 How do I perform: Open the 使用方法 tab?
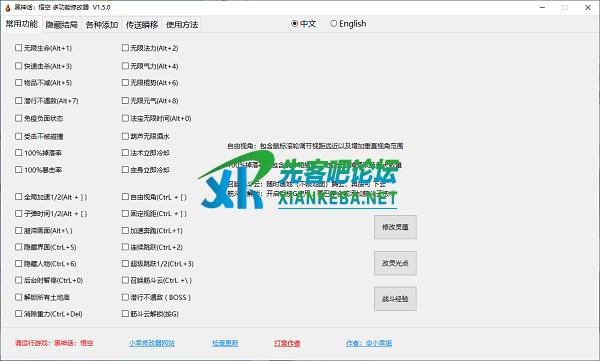(x=182, y=25)
